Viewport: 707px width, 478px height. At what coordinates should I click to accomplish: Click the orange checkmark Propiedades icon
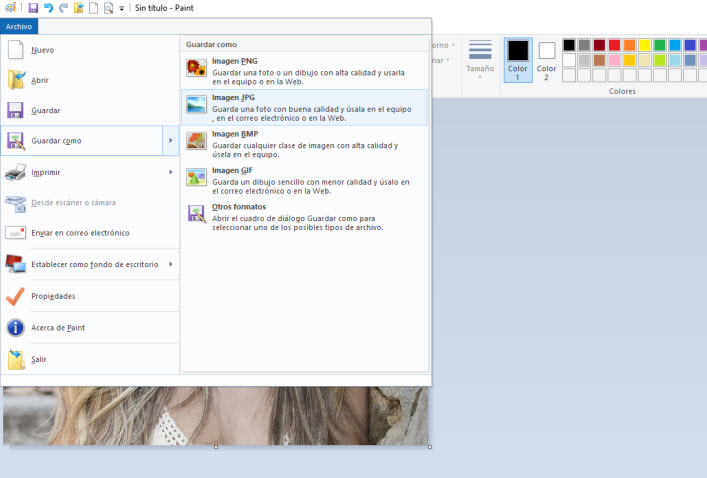[15, 296]
